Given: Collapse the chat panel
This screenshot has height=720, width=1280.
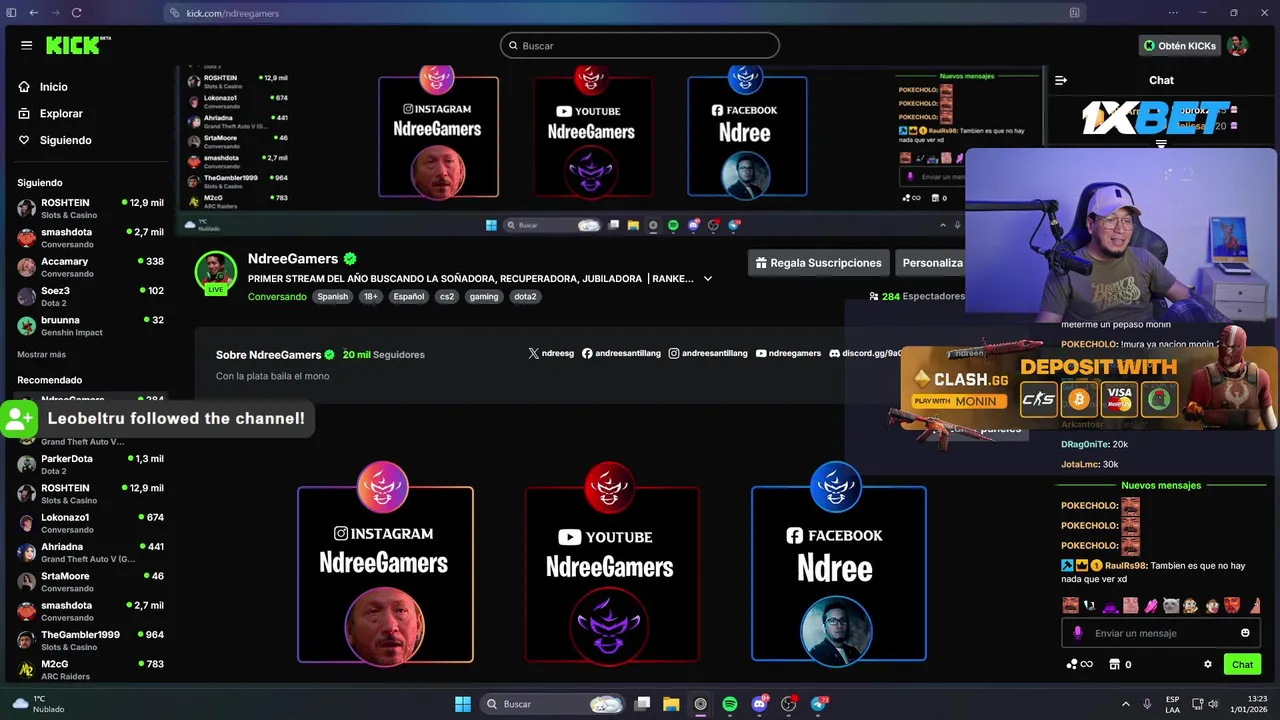Looking at the screenshot, I should 1061,80.
